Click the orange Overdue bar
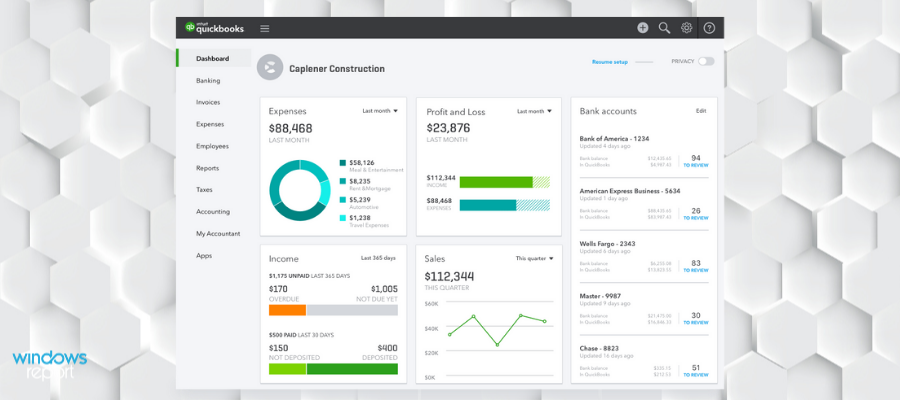This screenshot has width=900, height=400. [288, 310]
